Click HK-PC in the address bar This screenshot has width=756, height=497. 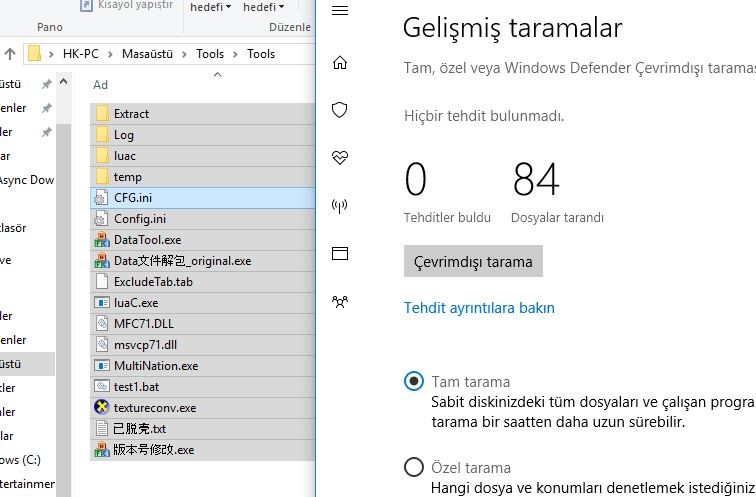point(81,54)
